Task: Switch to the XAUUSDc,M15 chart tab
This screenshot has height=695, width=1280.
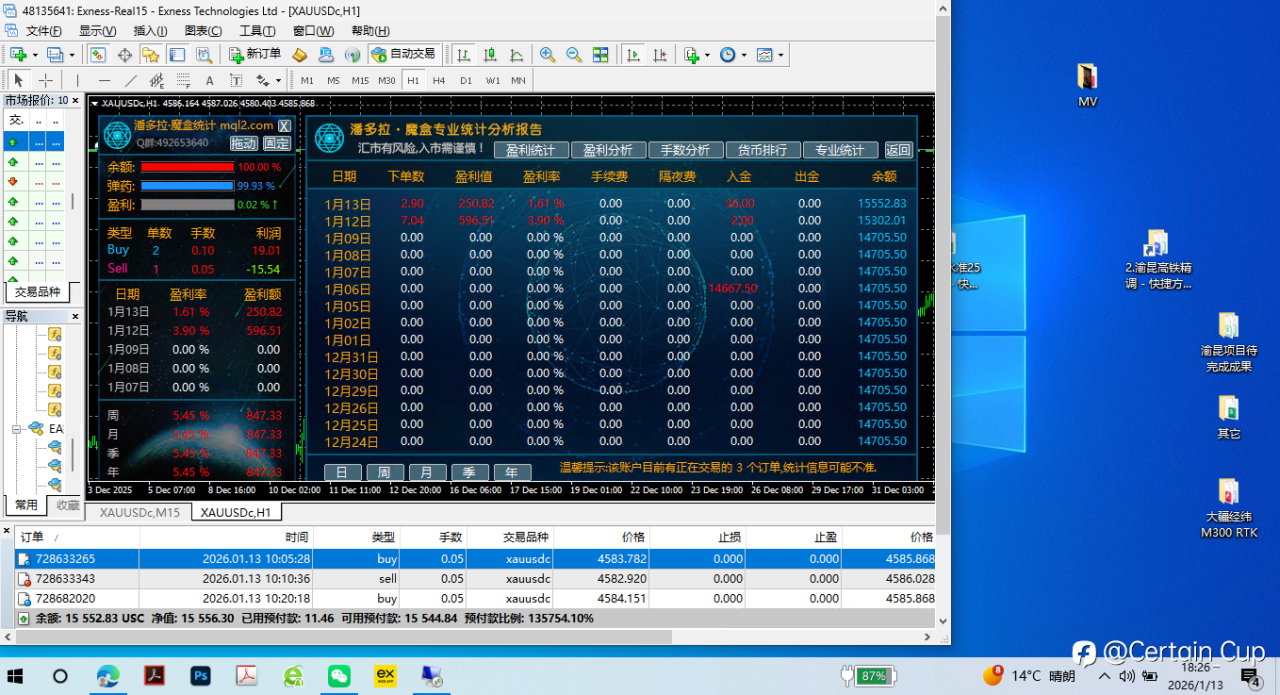Action: 139,512
